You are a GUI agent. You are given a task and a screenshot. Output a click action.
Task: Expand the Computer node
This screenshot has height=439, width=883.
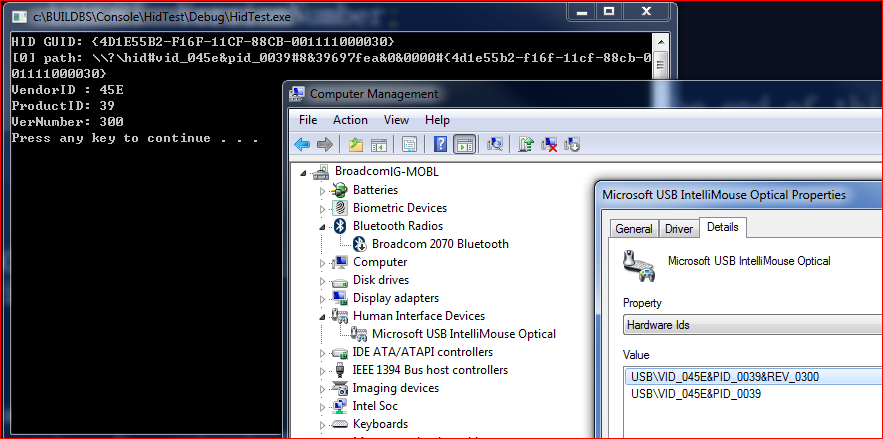(323, 263)
